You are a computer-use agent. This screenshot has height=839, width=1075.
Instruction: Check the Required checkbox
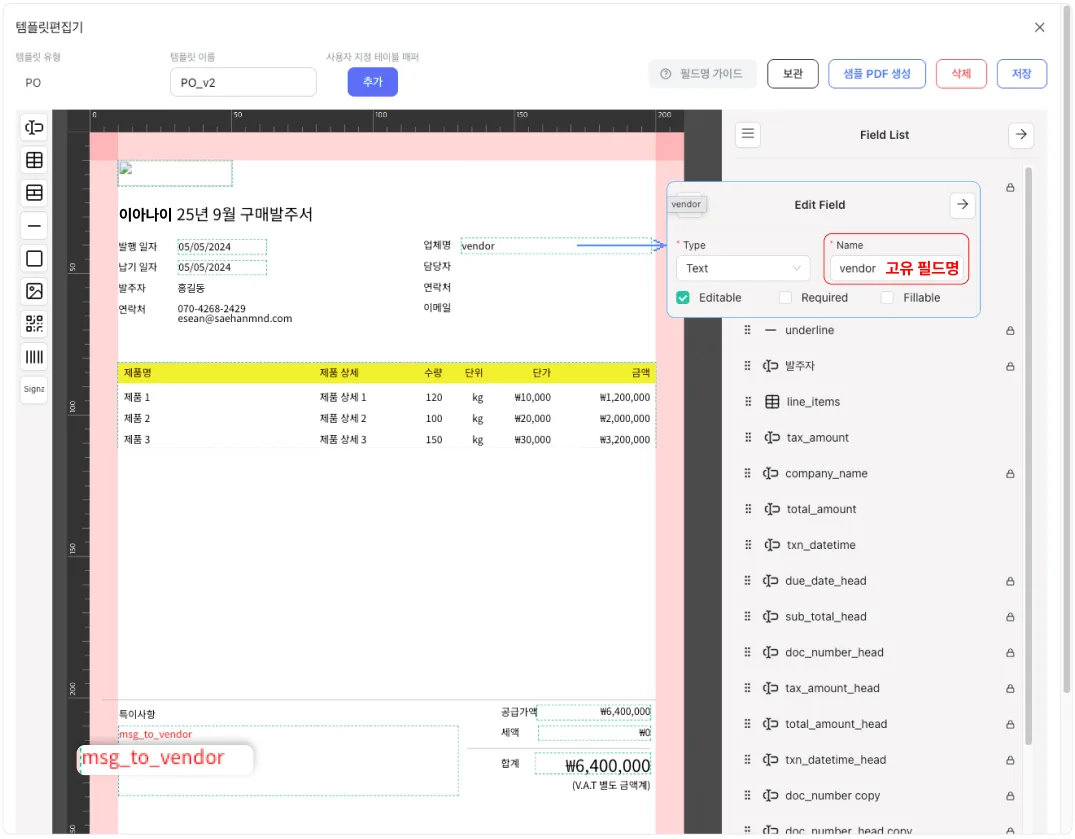coord(785,298)
